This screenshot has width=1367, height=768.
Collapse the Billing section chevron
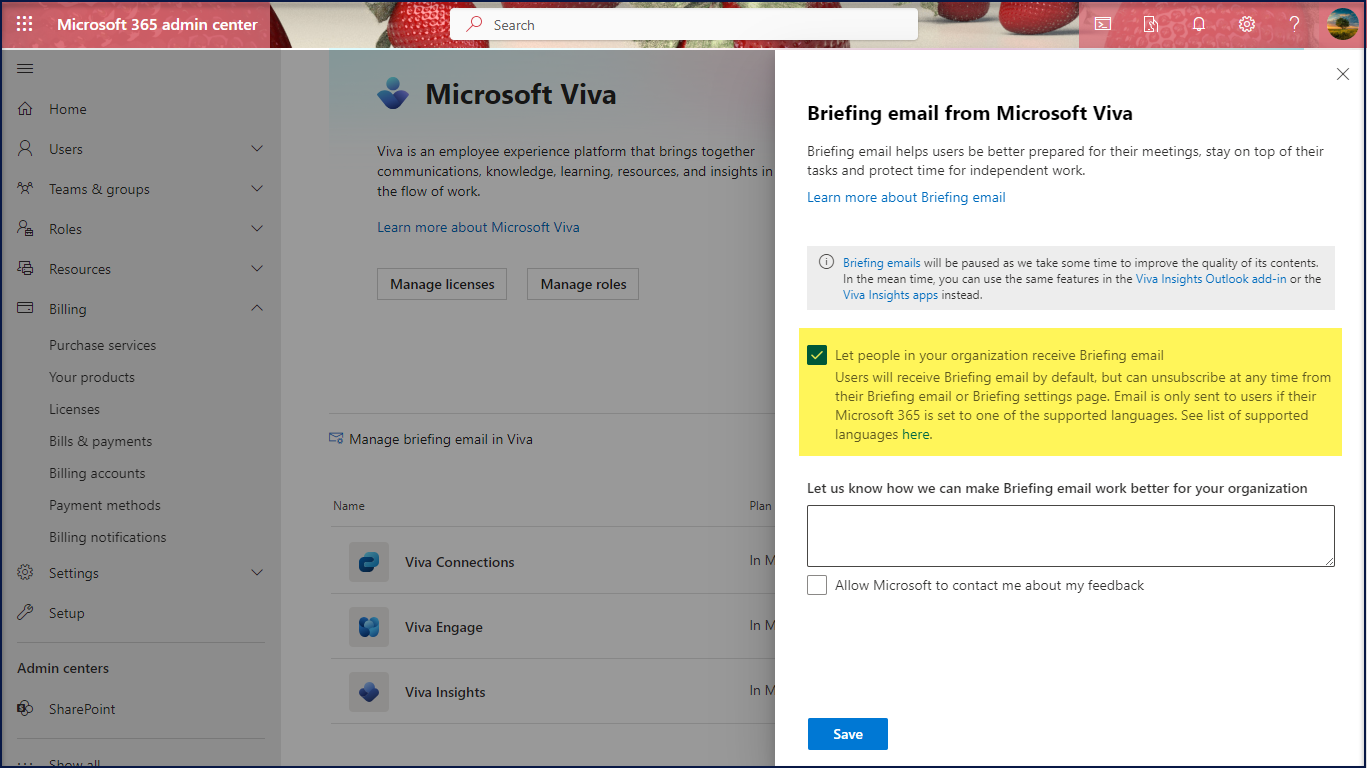257,309
